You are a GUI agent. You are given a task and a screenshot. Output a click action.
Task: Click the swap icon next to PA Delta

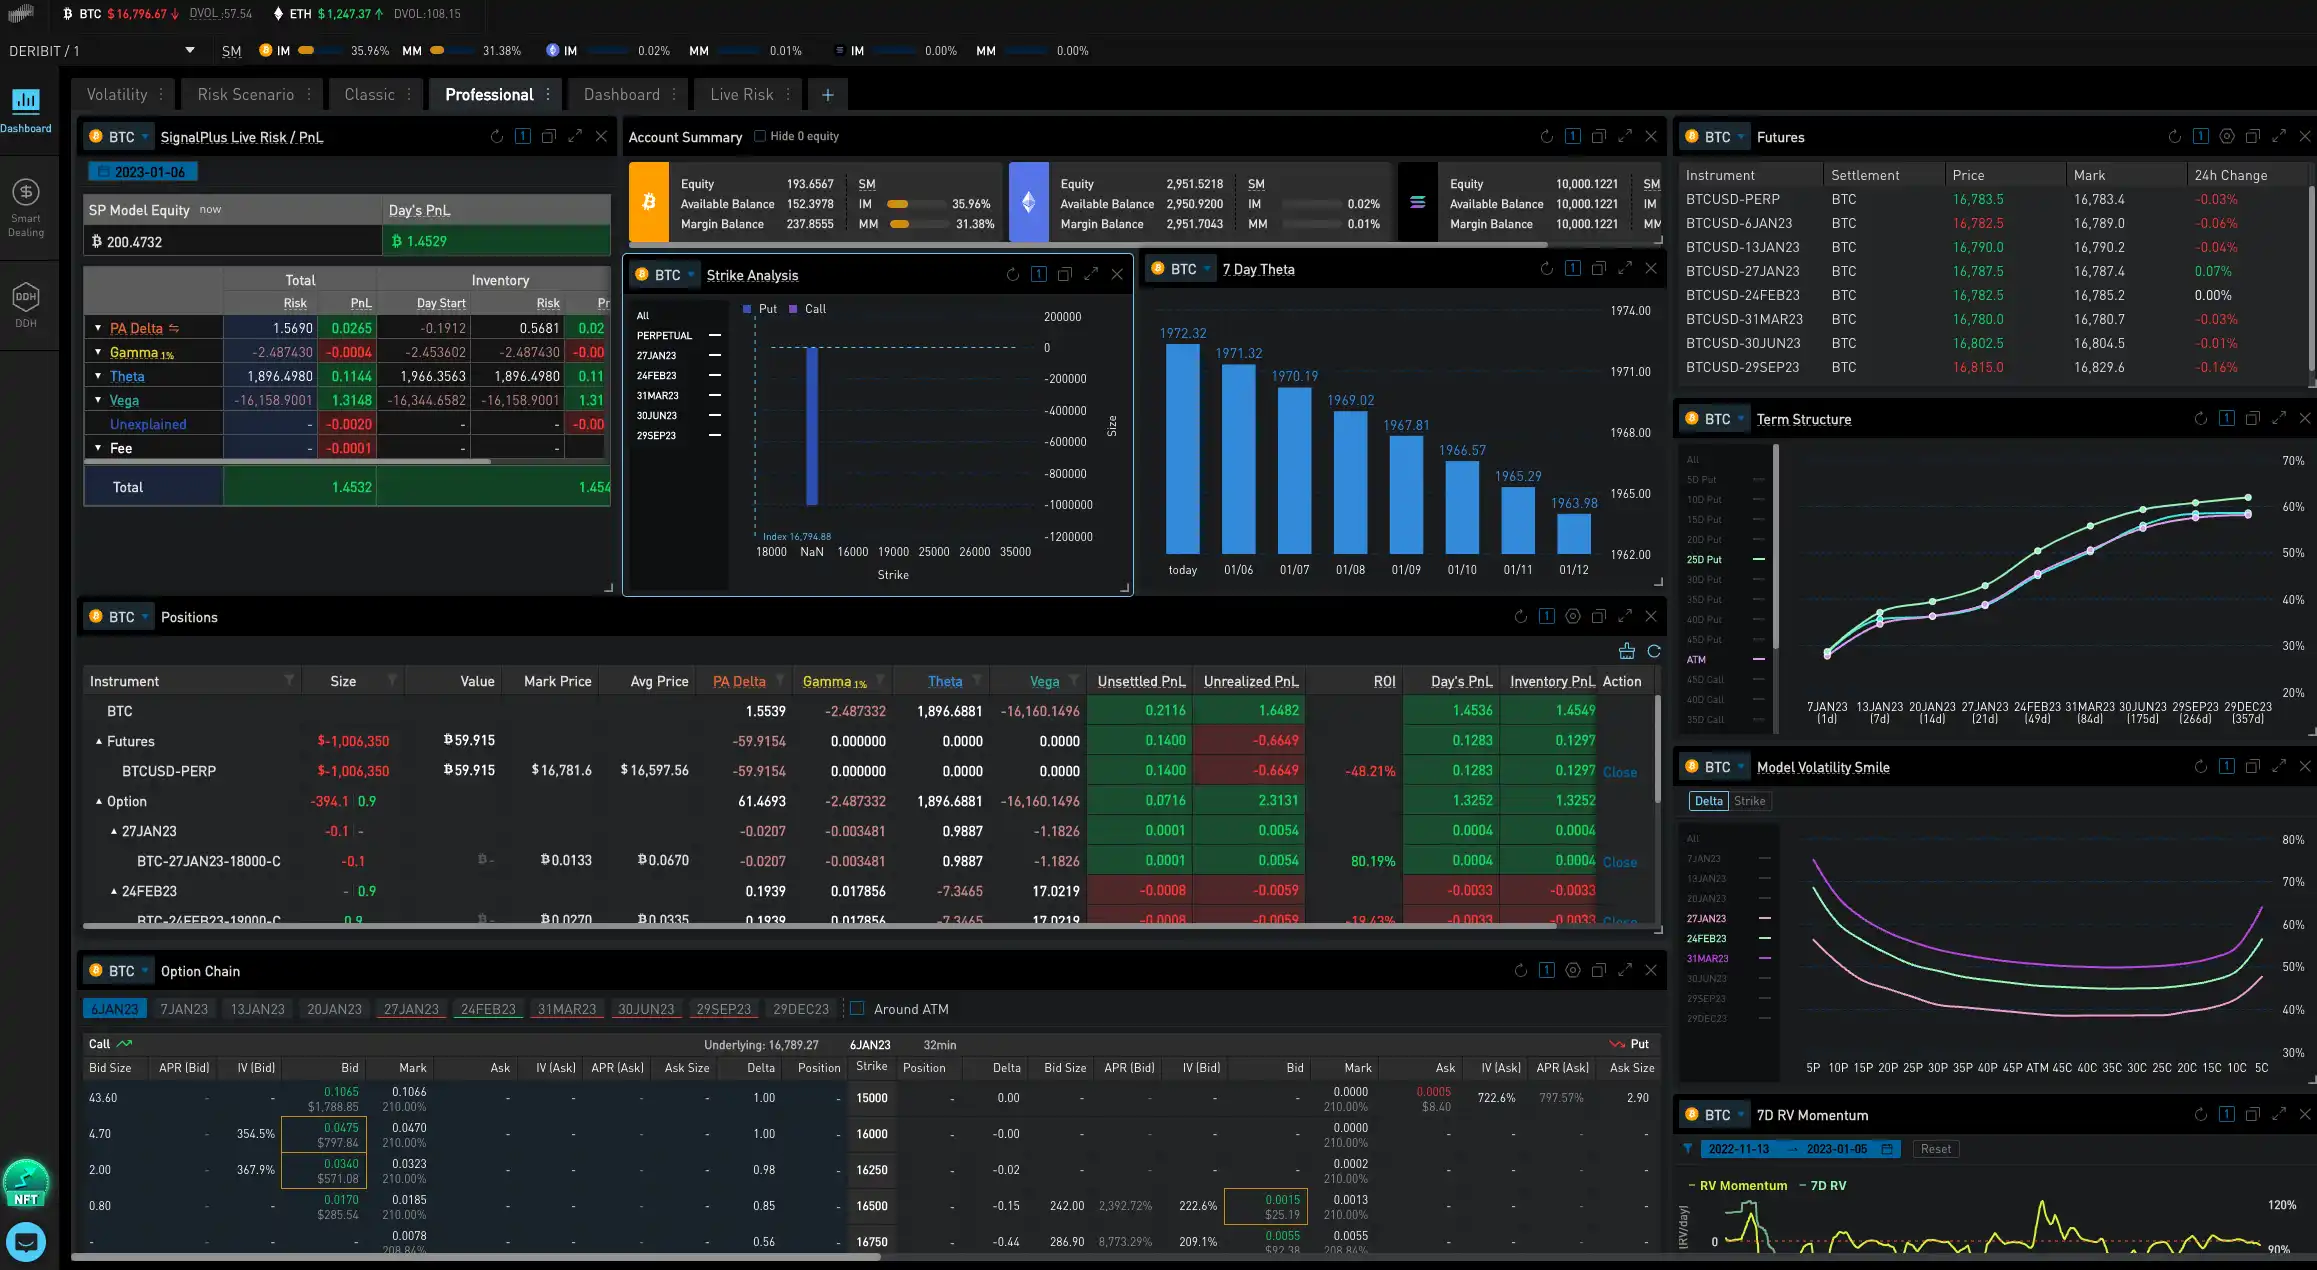(x=174, y=328)
